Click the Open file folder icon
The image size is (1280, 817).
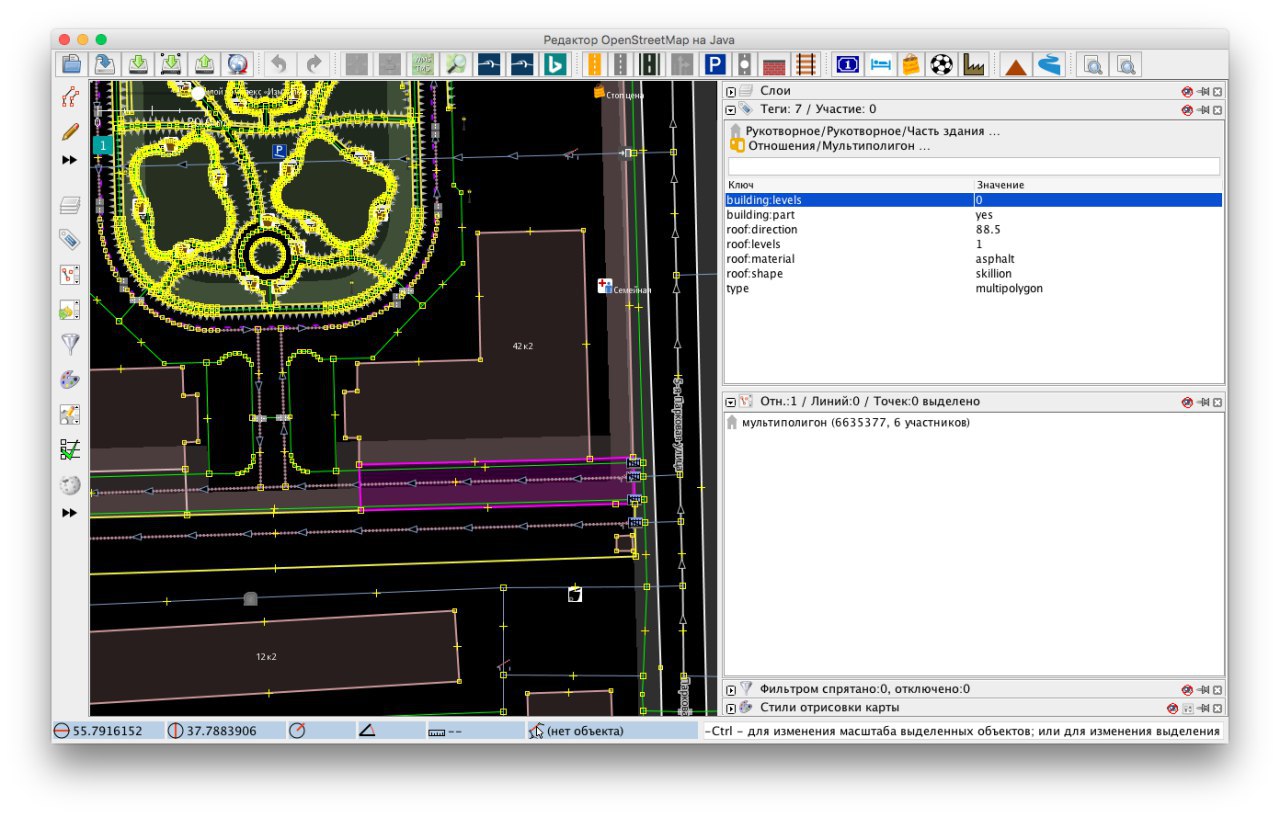[x=72, y=64]
